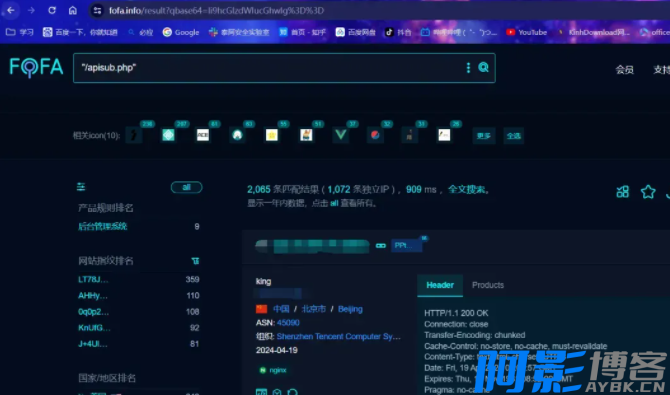The height and width of the screenshot is (395, 670).
Task: Open the fingerprint ranking filter funnel
Action: (195, 261)
